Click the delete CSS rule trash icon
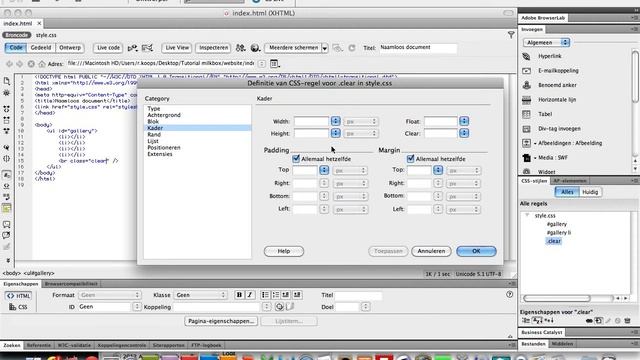 pos(627,321)
